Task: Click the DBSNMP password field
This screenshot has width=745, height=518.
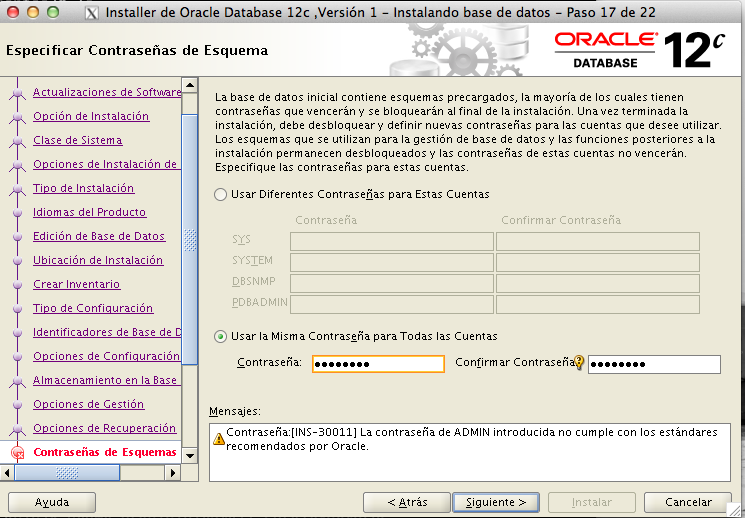Action: [392, 283]
